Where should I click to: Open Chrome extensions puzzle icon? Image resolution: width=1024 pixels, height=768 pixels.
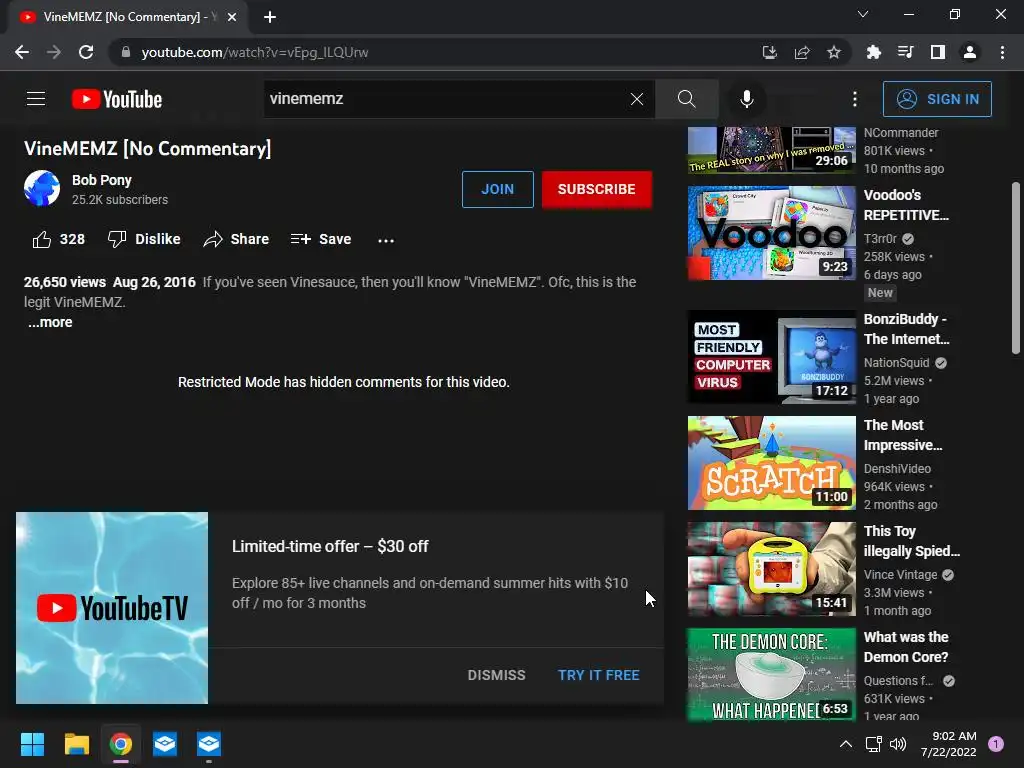point(874,52)
